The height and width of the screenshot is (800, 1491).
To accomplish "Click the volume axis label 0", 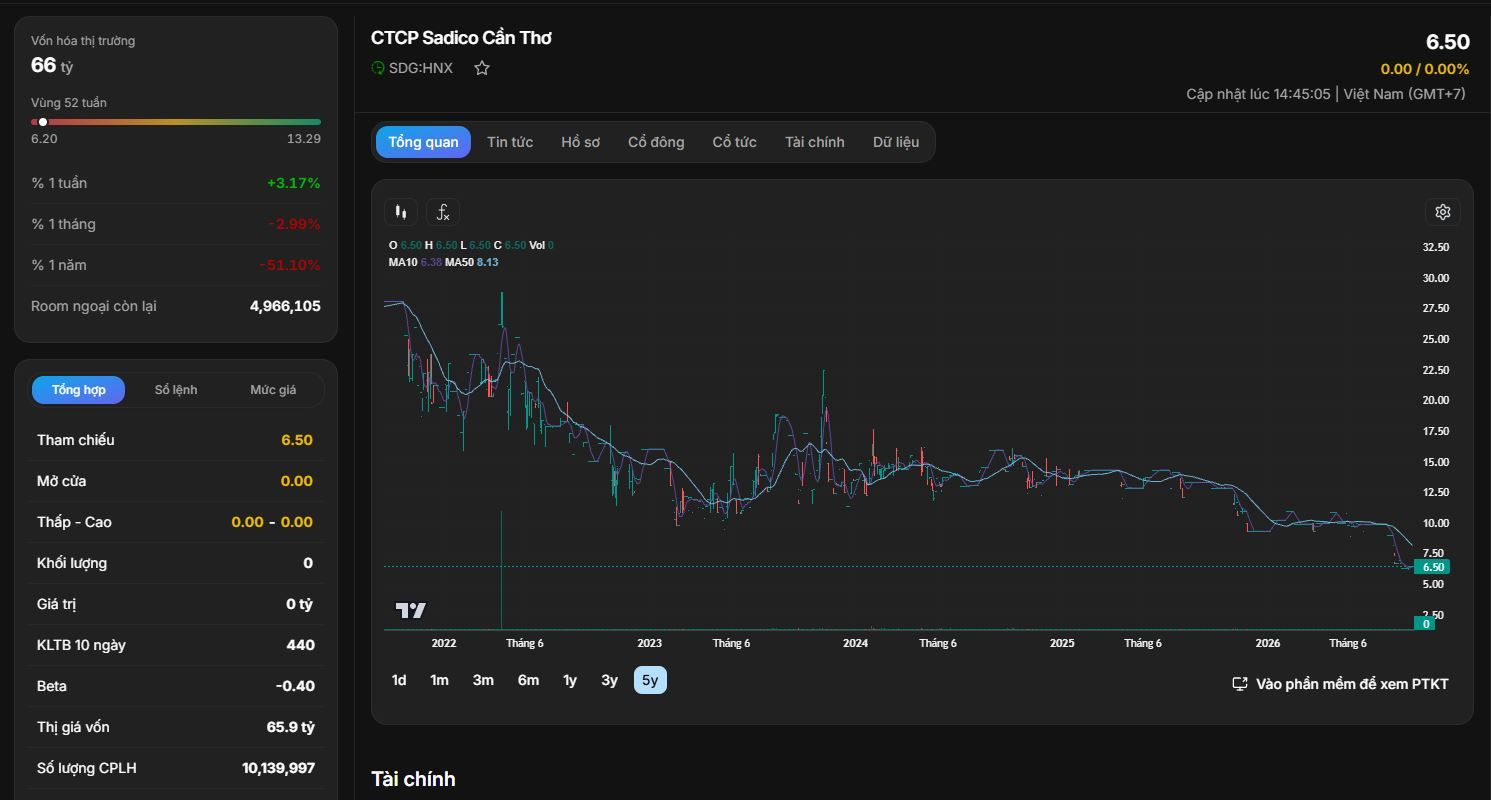I will click(x=1426, y=624).
